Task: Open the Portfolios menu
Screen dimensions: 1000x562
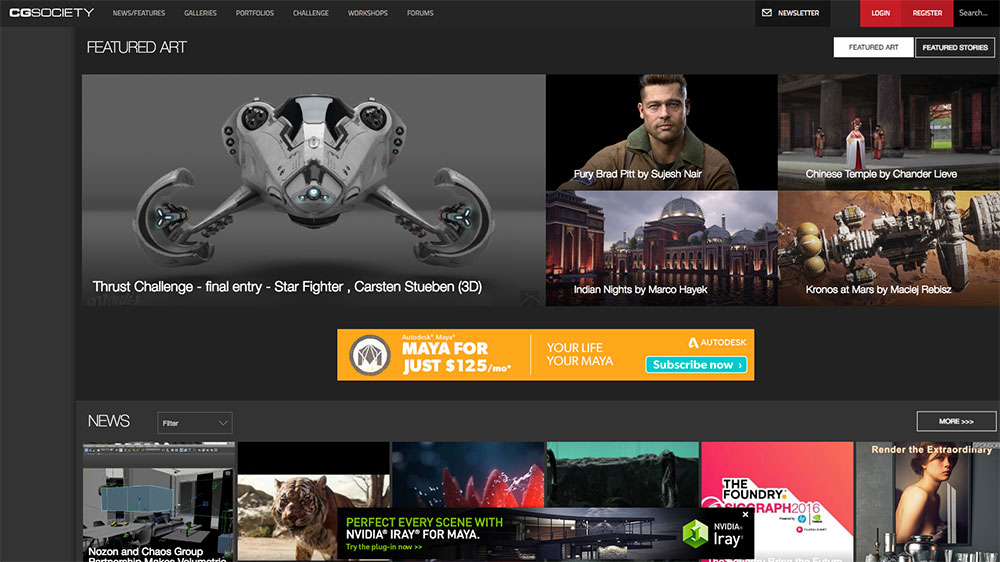Action: 254,13
